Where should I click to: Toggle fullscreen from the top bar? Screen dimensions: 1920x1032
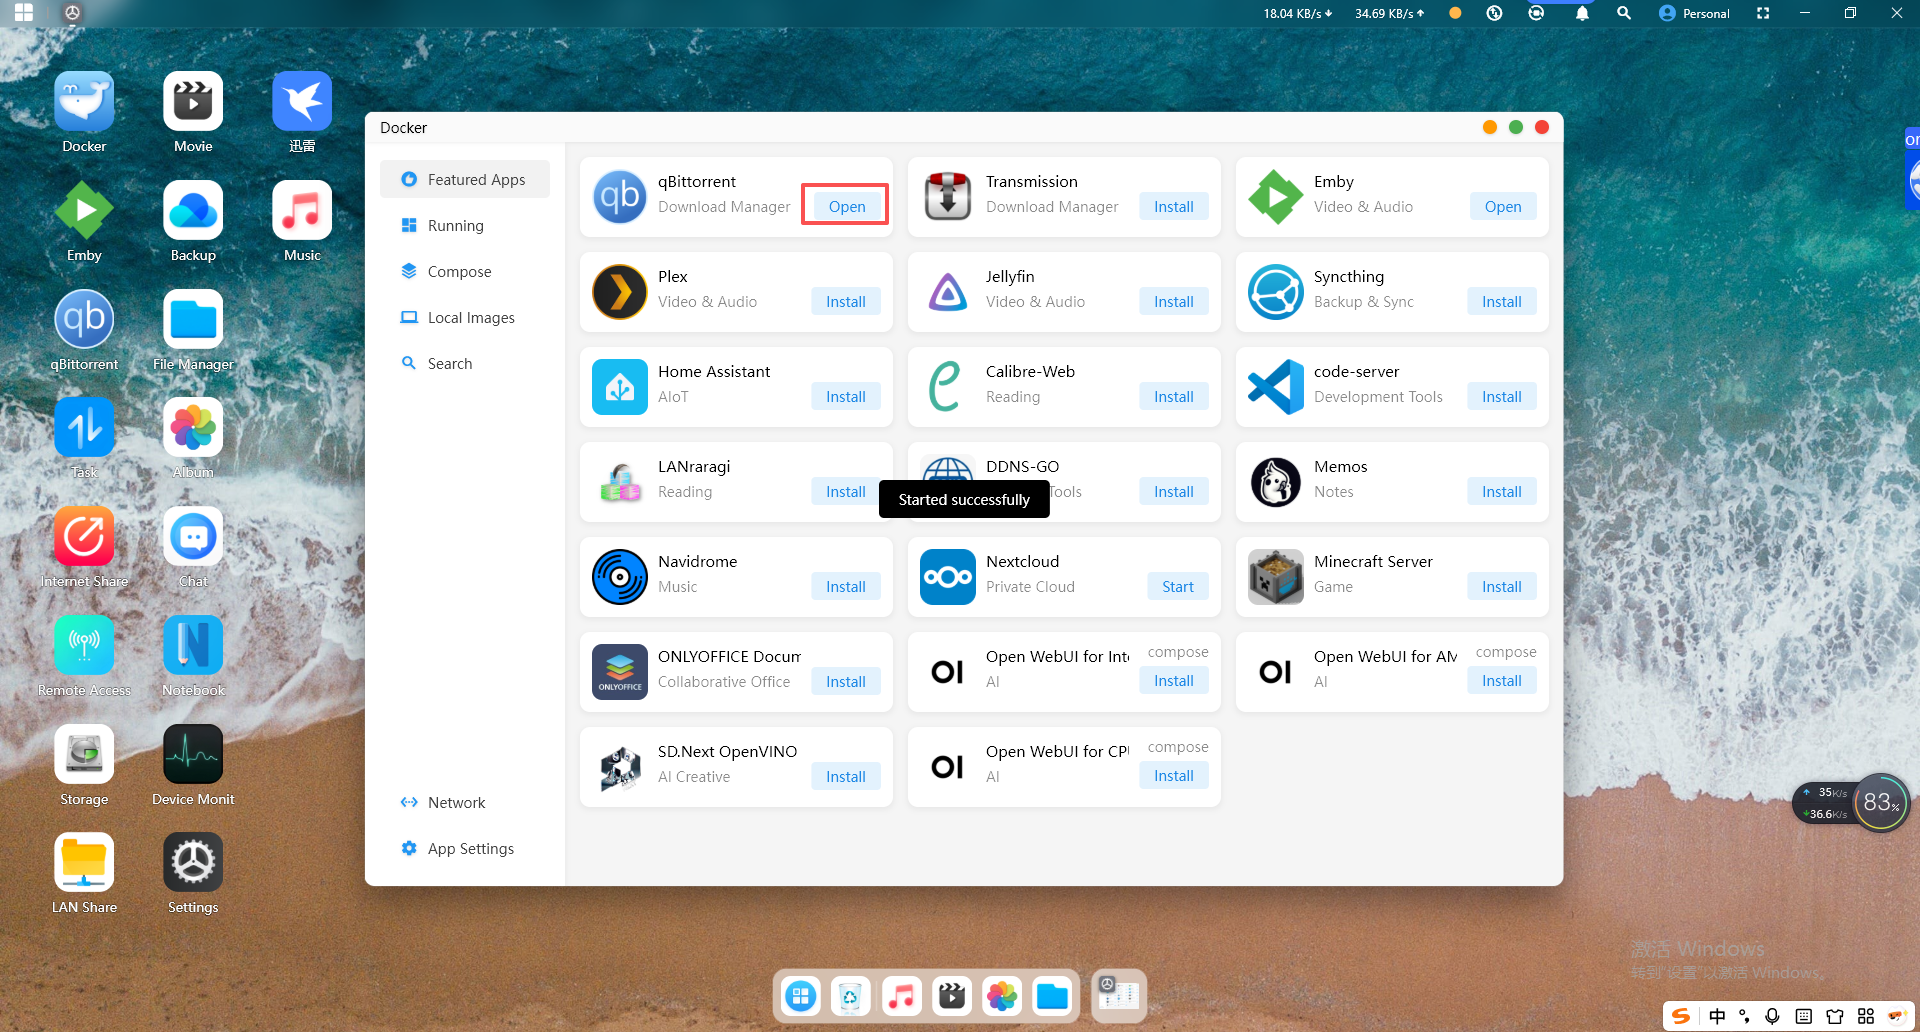coord(1763,13)
